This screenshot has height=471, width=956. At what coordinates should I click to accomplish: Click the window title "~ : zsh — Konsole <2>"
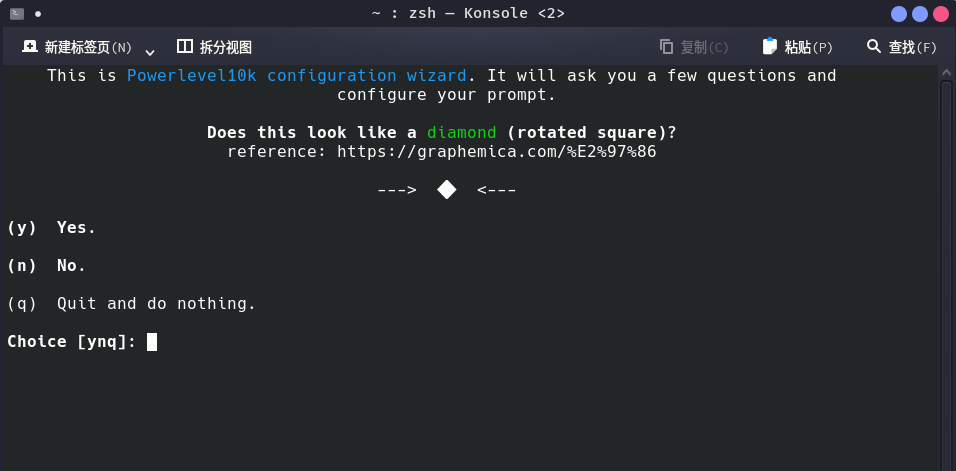(468, 14)
